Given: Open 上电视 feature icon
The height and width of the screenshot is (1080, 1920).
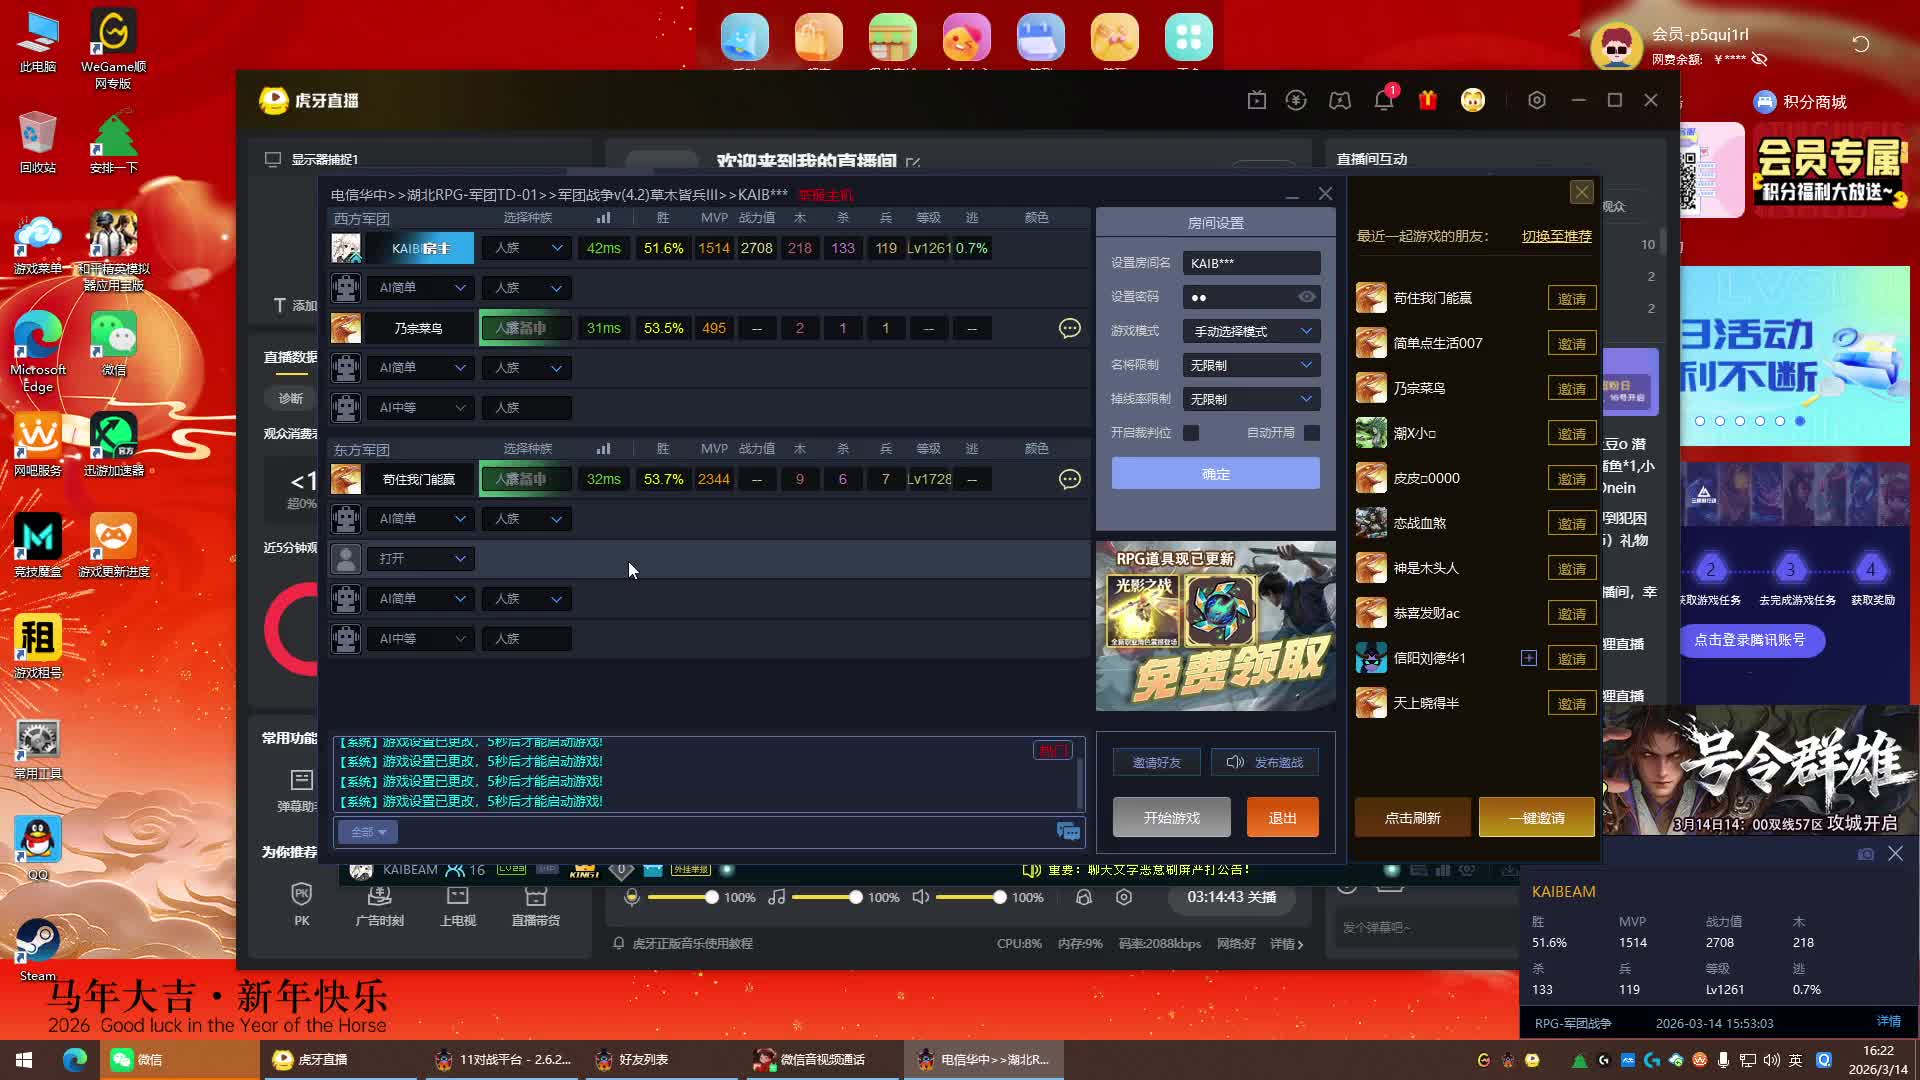Looking at the screenshot, I should pos(457,895).
